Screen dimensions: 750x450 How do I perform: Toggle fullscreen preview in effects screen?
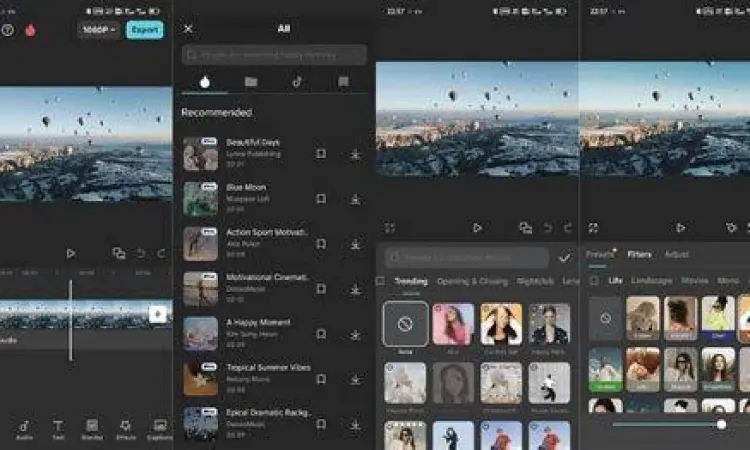click(x=390, y=228)
